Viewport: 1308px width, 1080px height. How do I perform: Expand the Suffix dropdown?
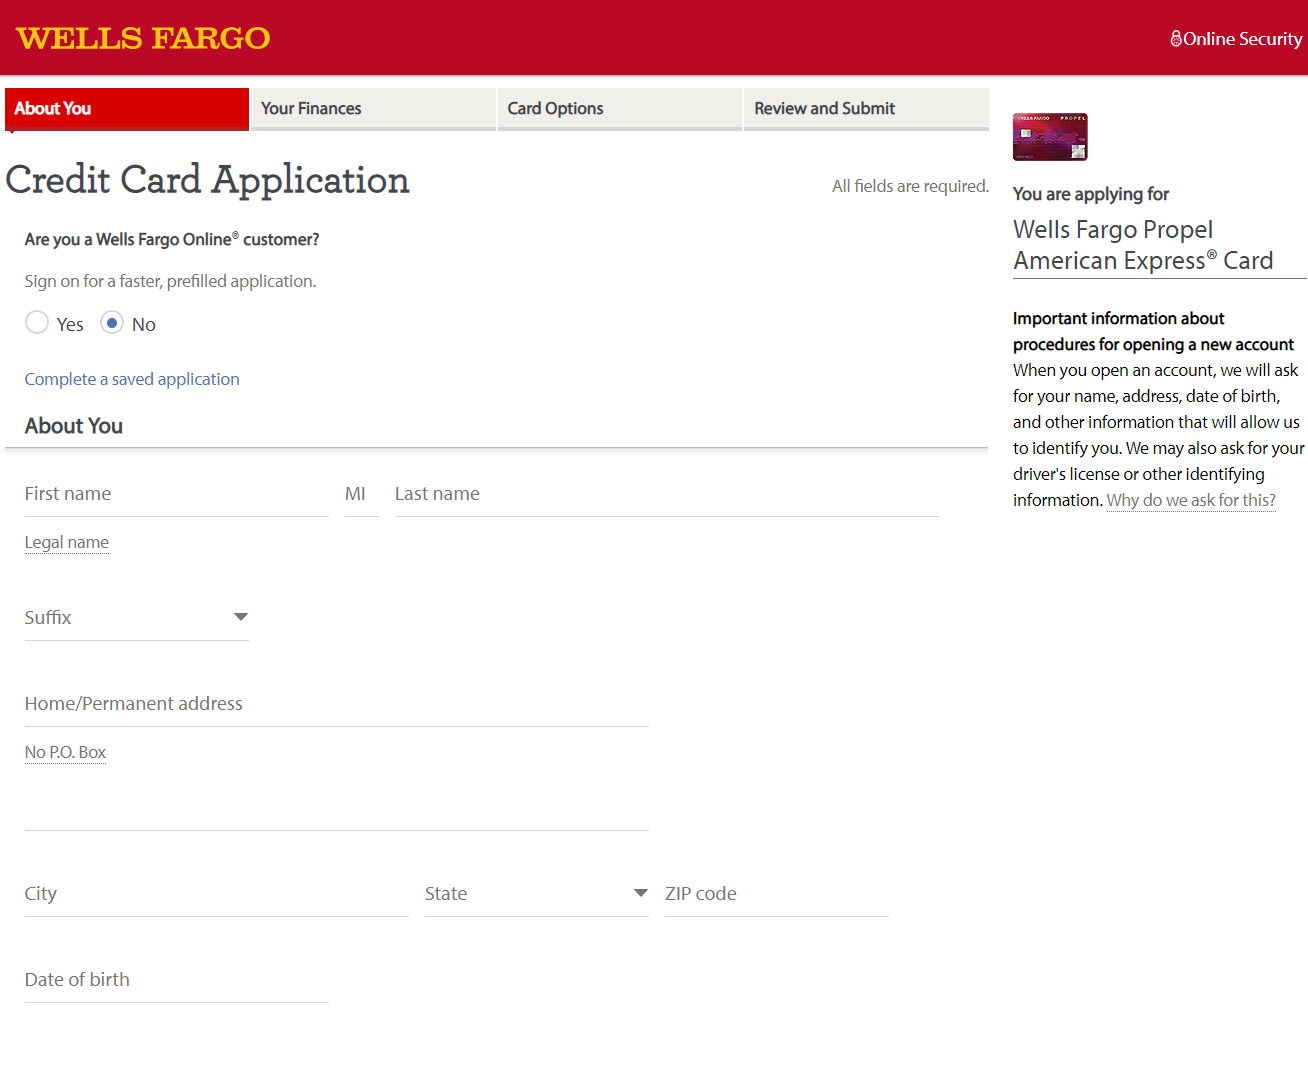(136, 618)
